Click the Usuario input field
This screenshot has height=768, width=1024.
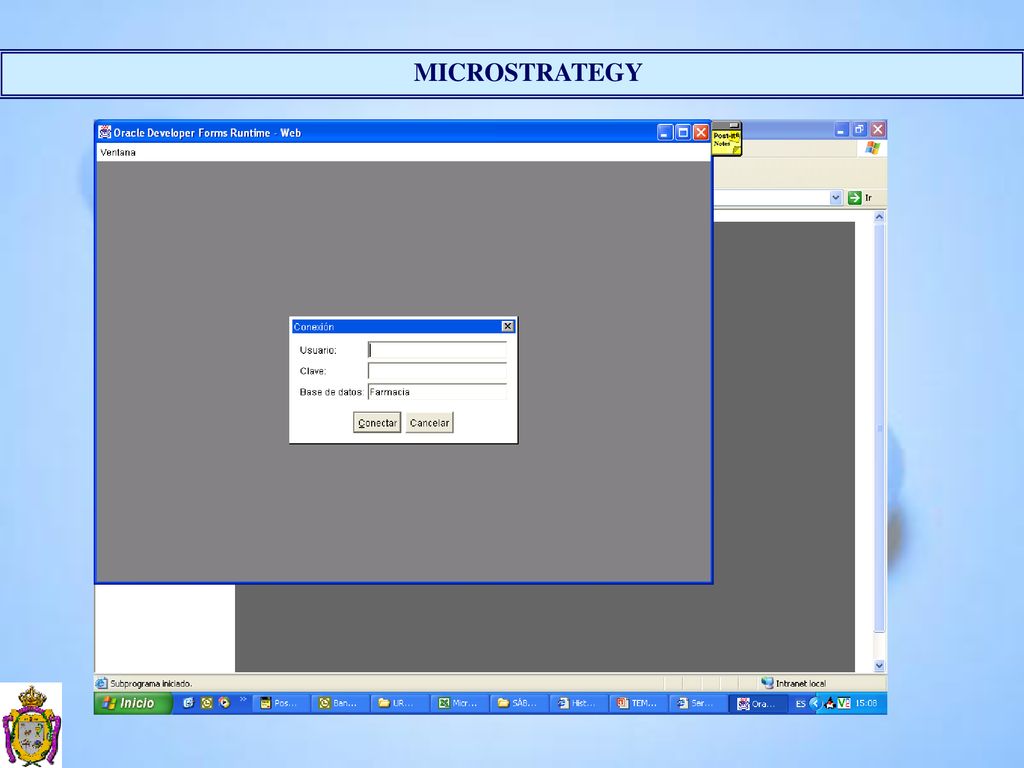(x=438, y=350)
